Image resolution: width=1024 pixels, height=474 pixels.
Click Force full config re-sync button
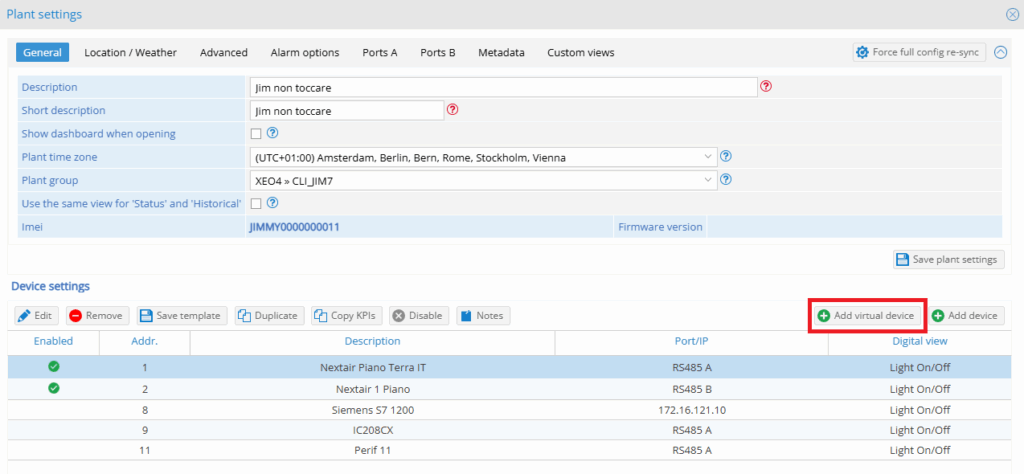coord(919,52)
